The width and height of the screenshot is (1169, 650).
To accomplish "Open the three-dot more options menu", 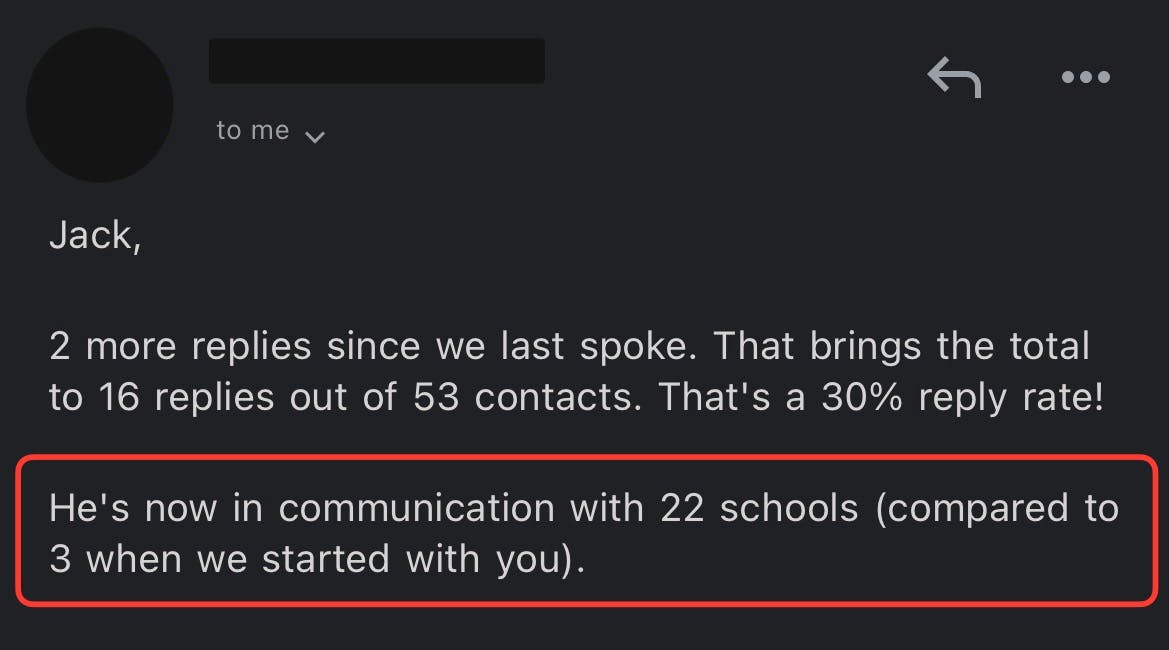I will click(x=1085, y=77).
